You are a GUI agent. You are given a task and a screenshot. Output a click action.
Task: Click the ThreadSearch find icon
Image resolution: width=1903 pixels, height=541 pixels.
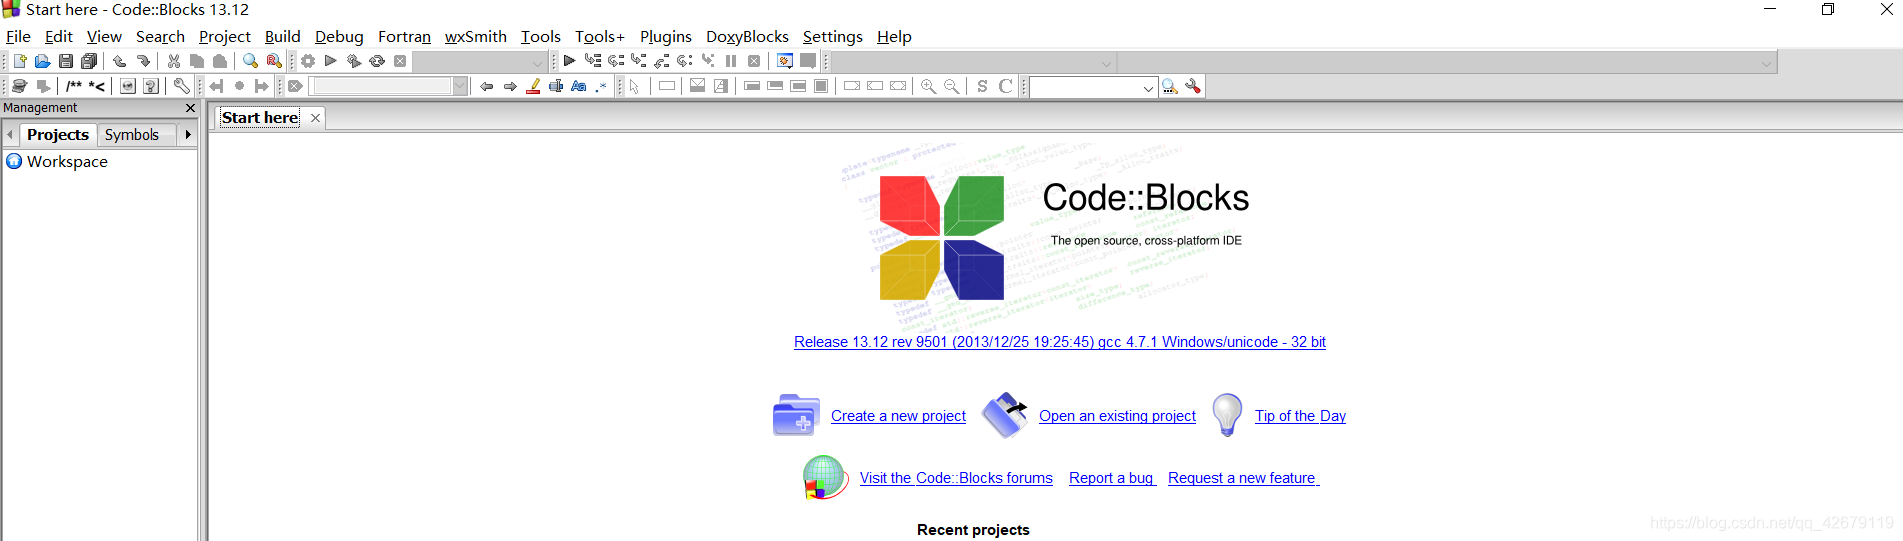click(1169, 86)
